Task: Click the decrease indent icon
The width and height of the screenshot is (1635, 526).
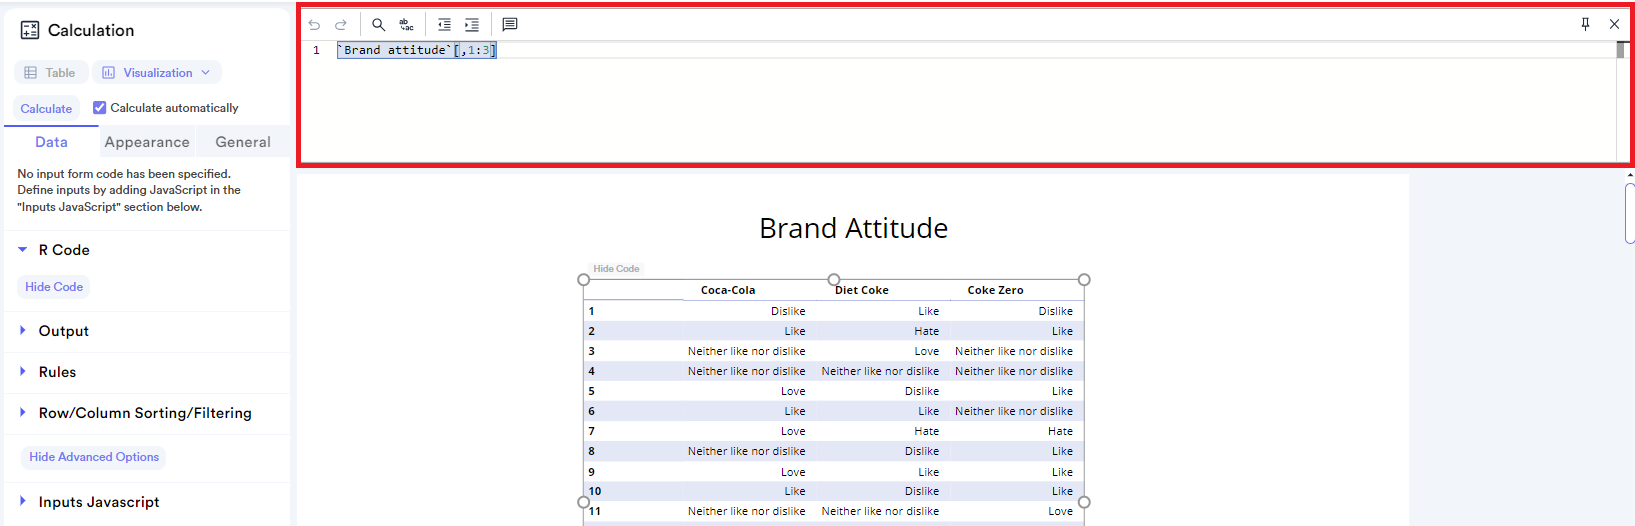Action: 444,25
